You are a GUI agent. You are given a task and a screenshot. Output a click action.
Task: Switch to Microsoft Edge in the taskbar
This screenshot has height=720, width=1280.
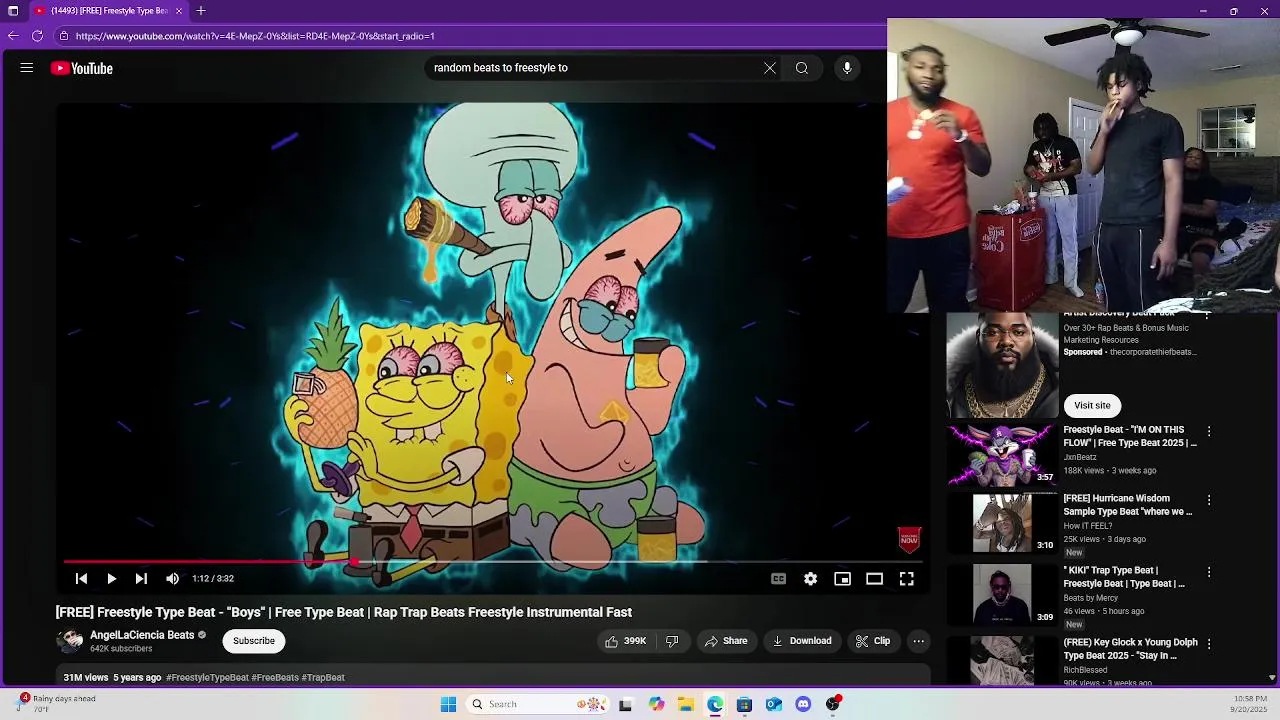coord(715,704)
